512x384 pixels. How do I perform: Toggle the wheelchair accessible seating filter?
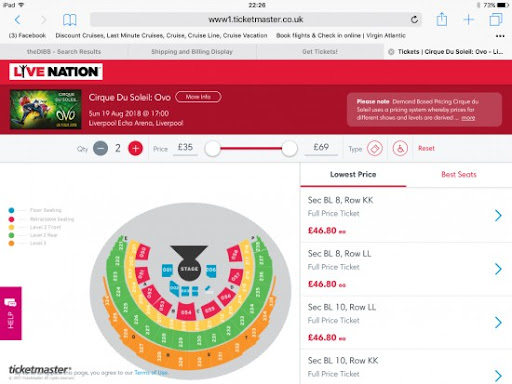tap(400, 148)
